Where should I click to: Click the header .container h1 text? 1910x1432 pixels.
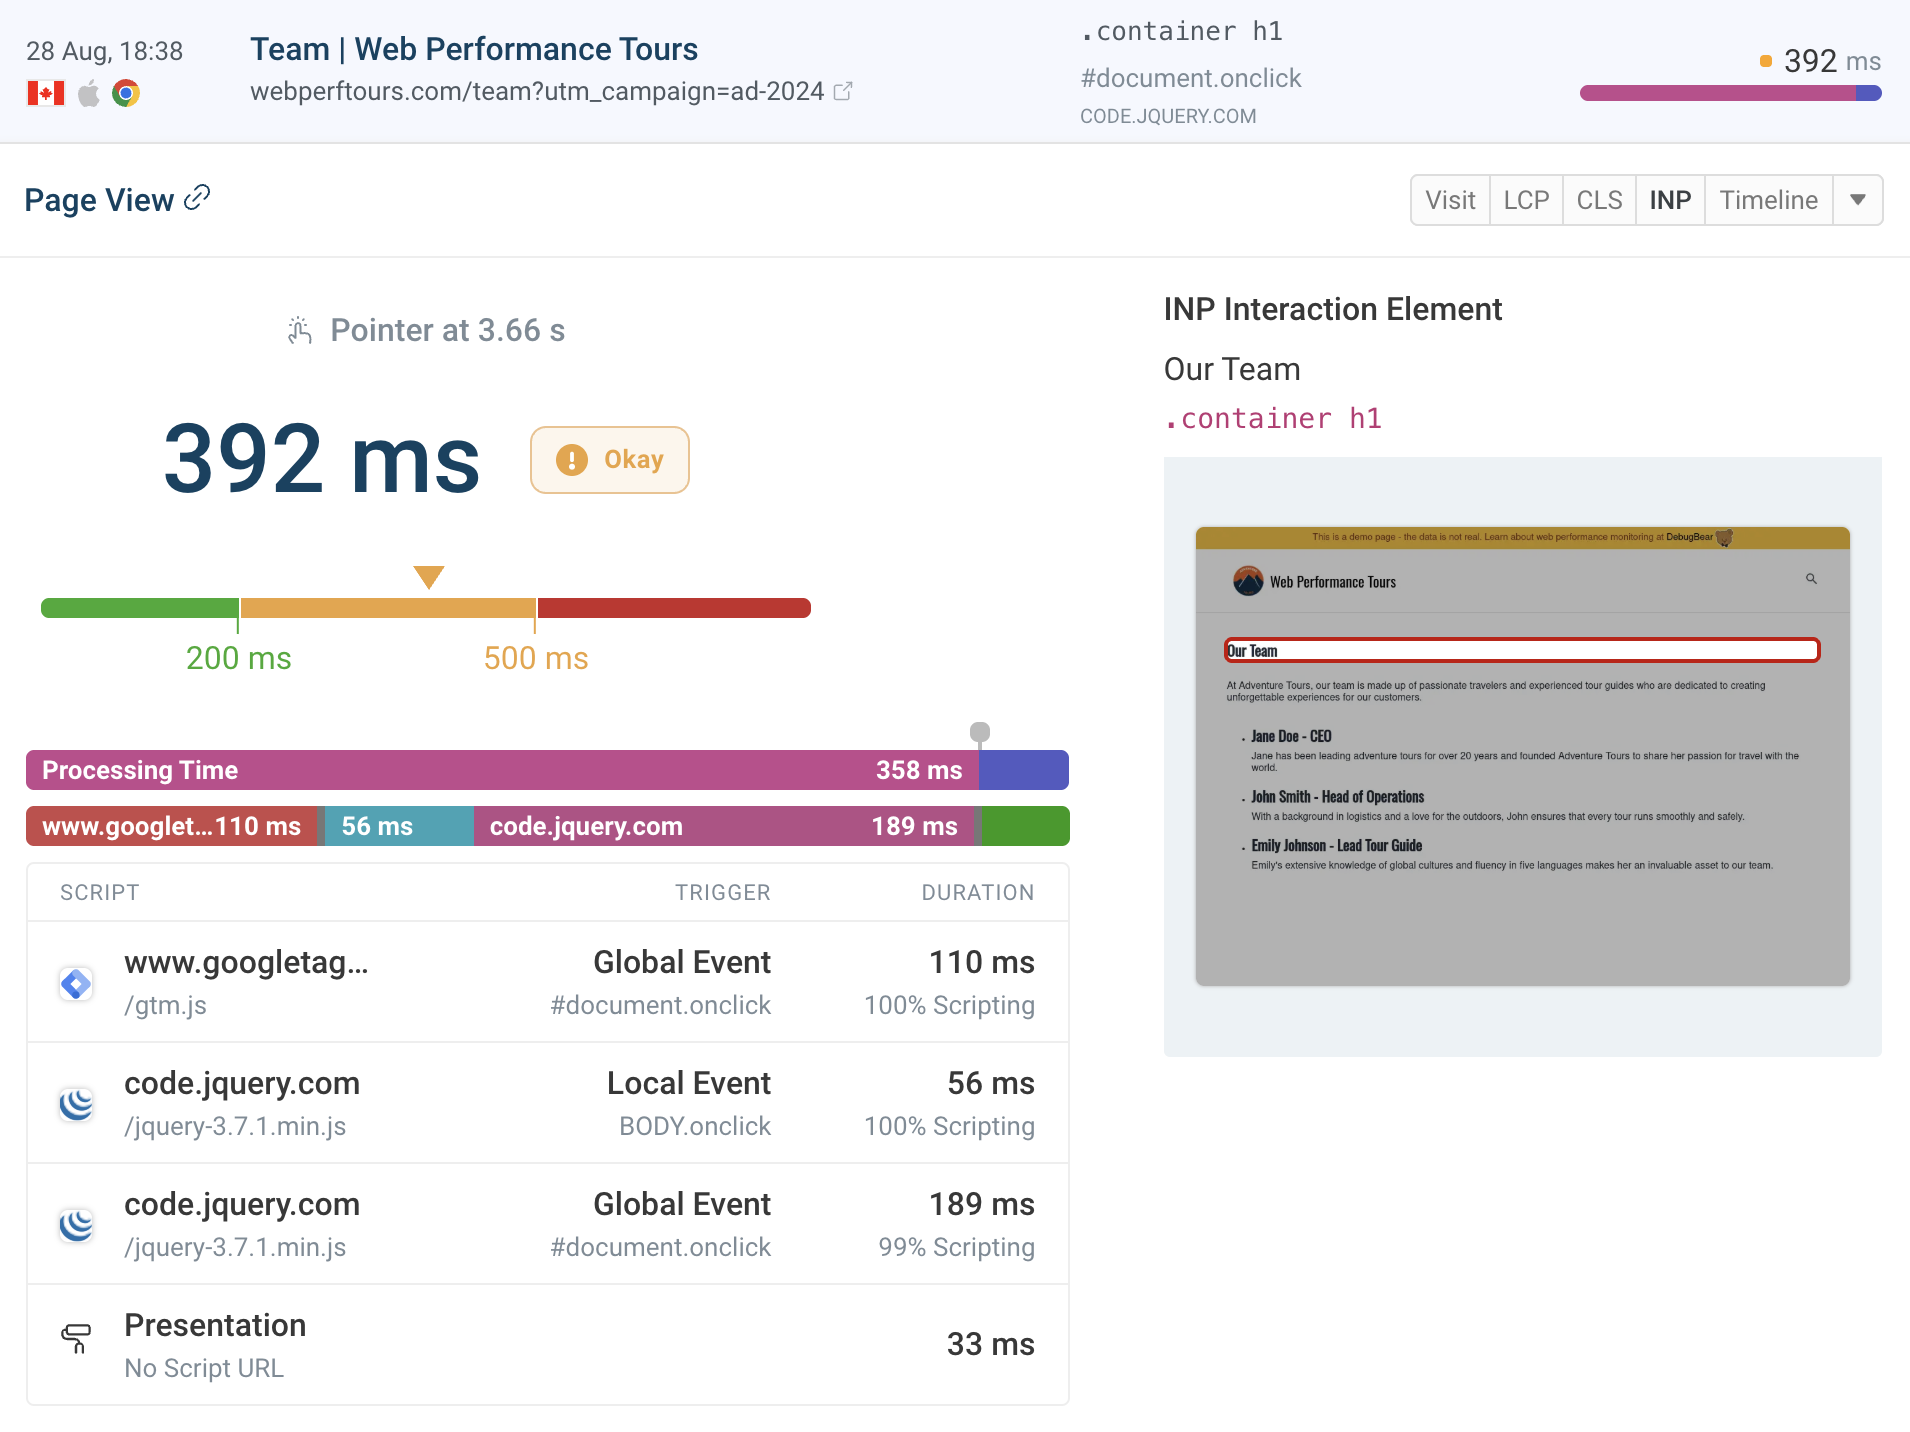tap(1181, 31)
